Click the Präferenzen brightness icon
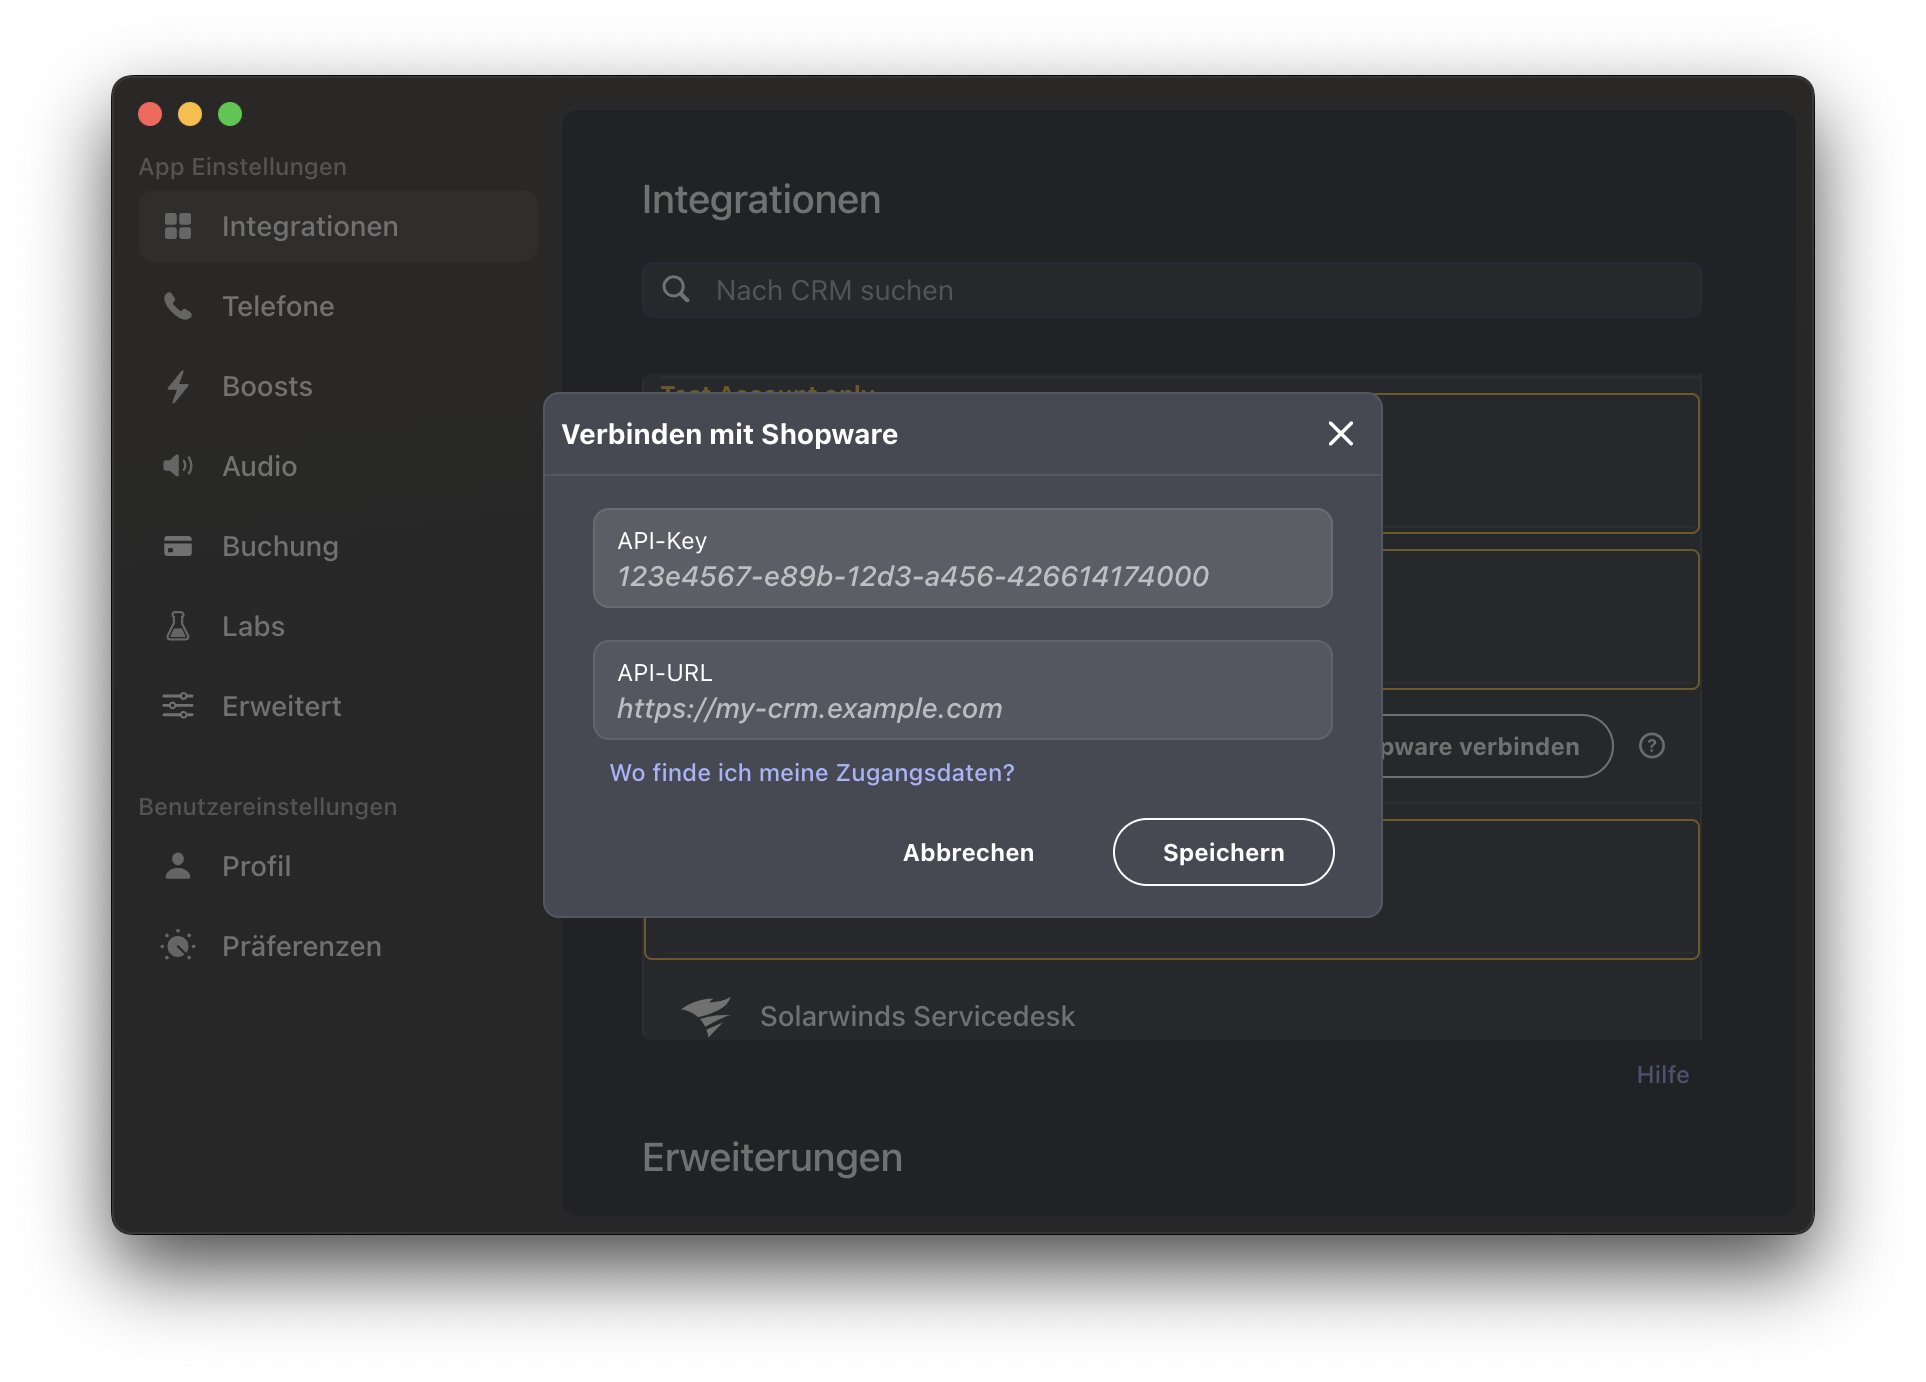 (x=178, y=946)
